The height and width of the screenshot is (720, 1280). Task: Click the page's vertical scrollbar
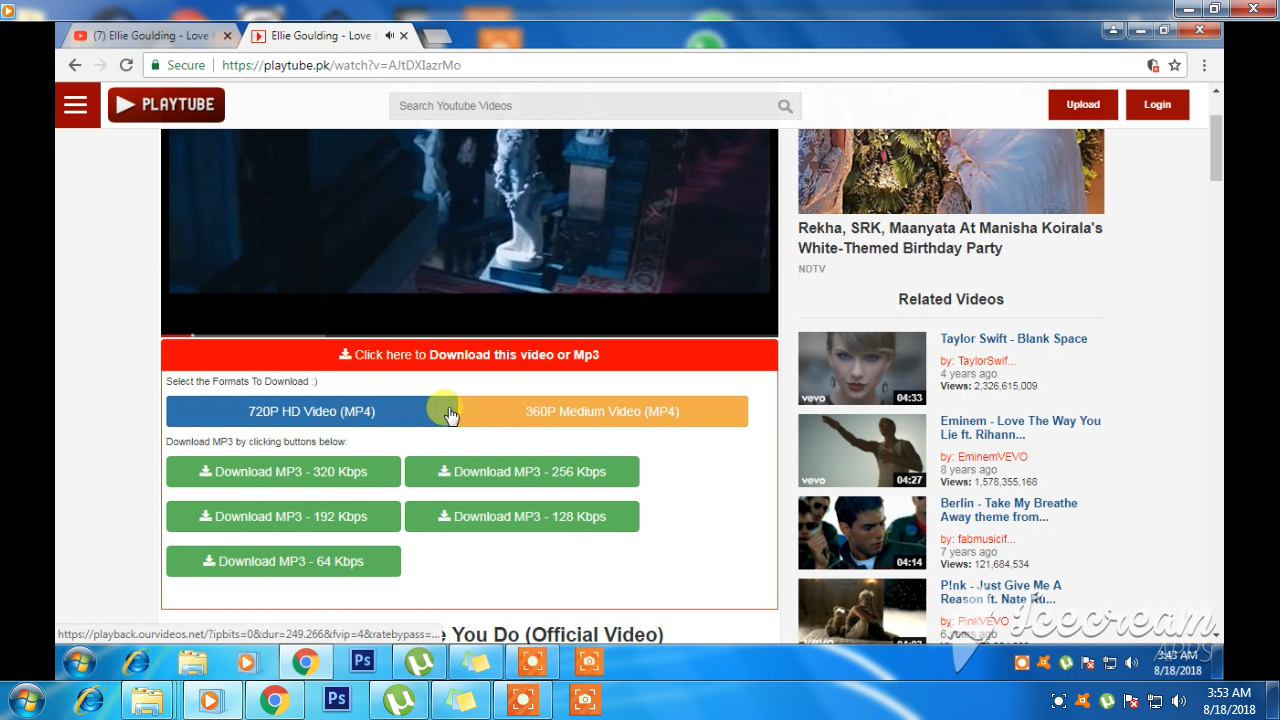point(1216,149)
